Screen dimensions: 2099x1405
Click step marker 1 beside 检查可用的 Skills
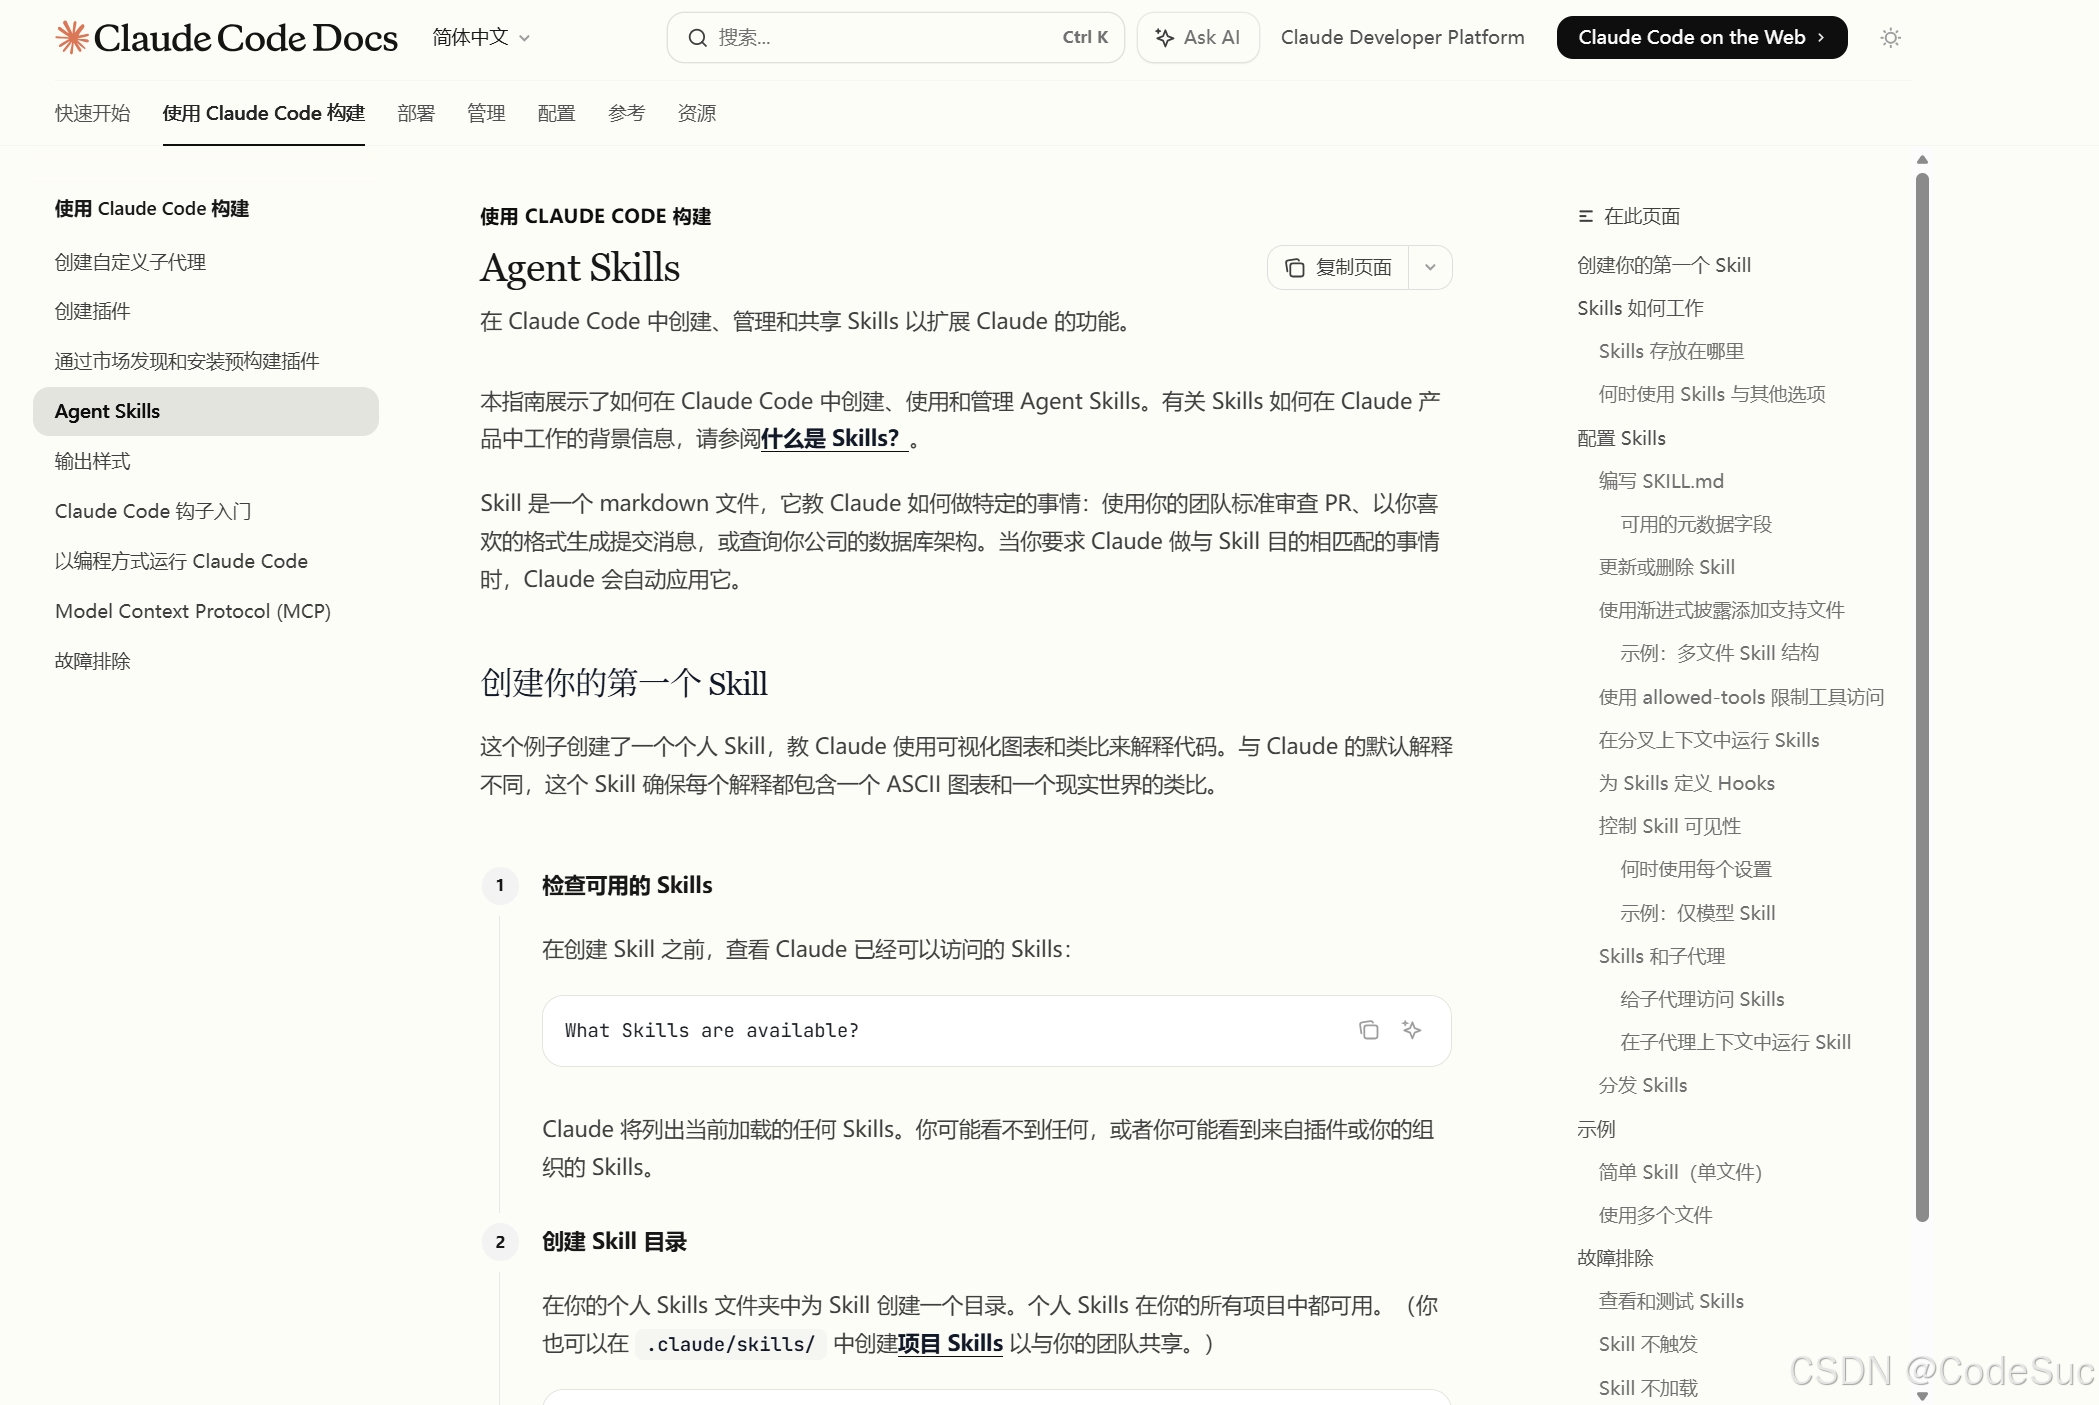pyautogui.click(x=499, y=885)
